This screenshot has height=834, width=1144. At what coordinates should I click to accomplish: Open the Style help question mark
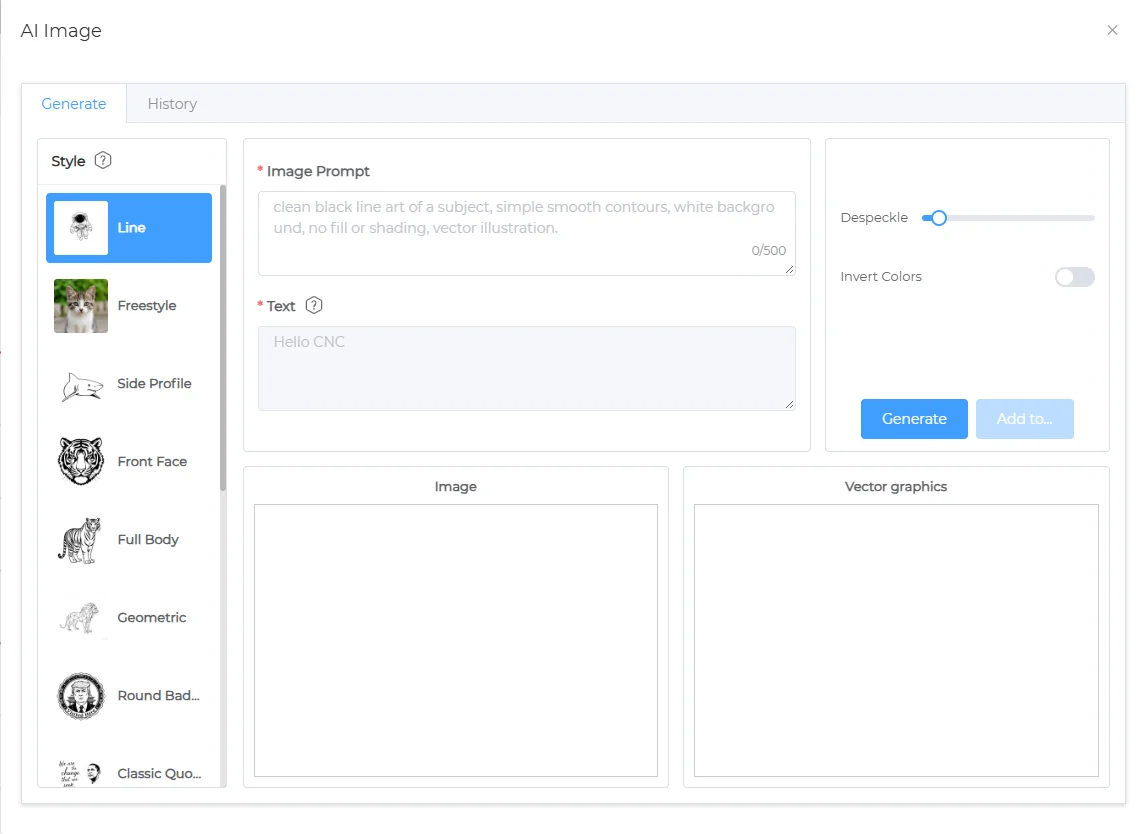(x=103, y=161)
